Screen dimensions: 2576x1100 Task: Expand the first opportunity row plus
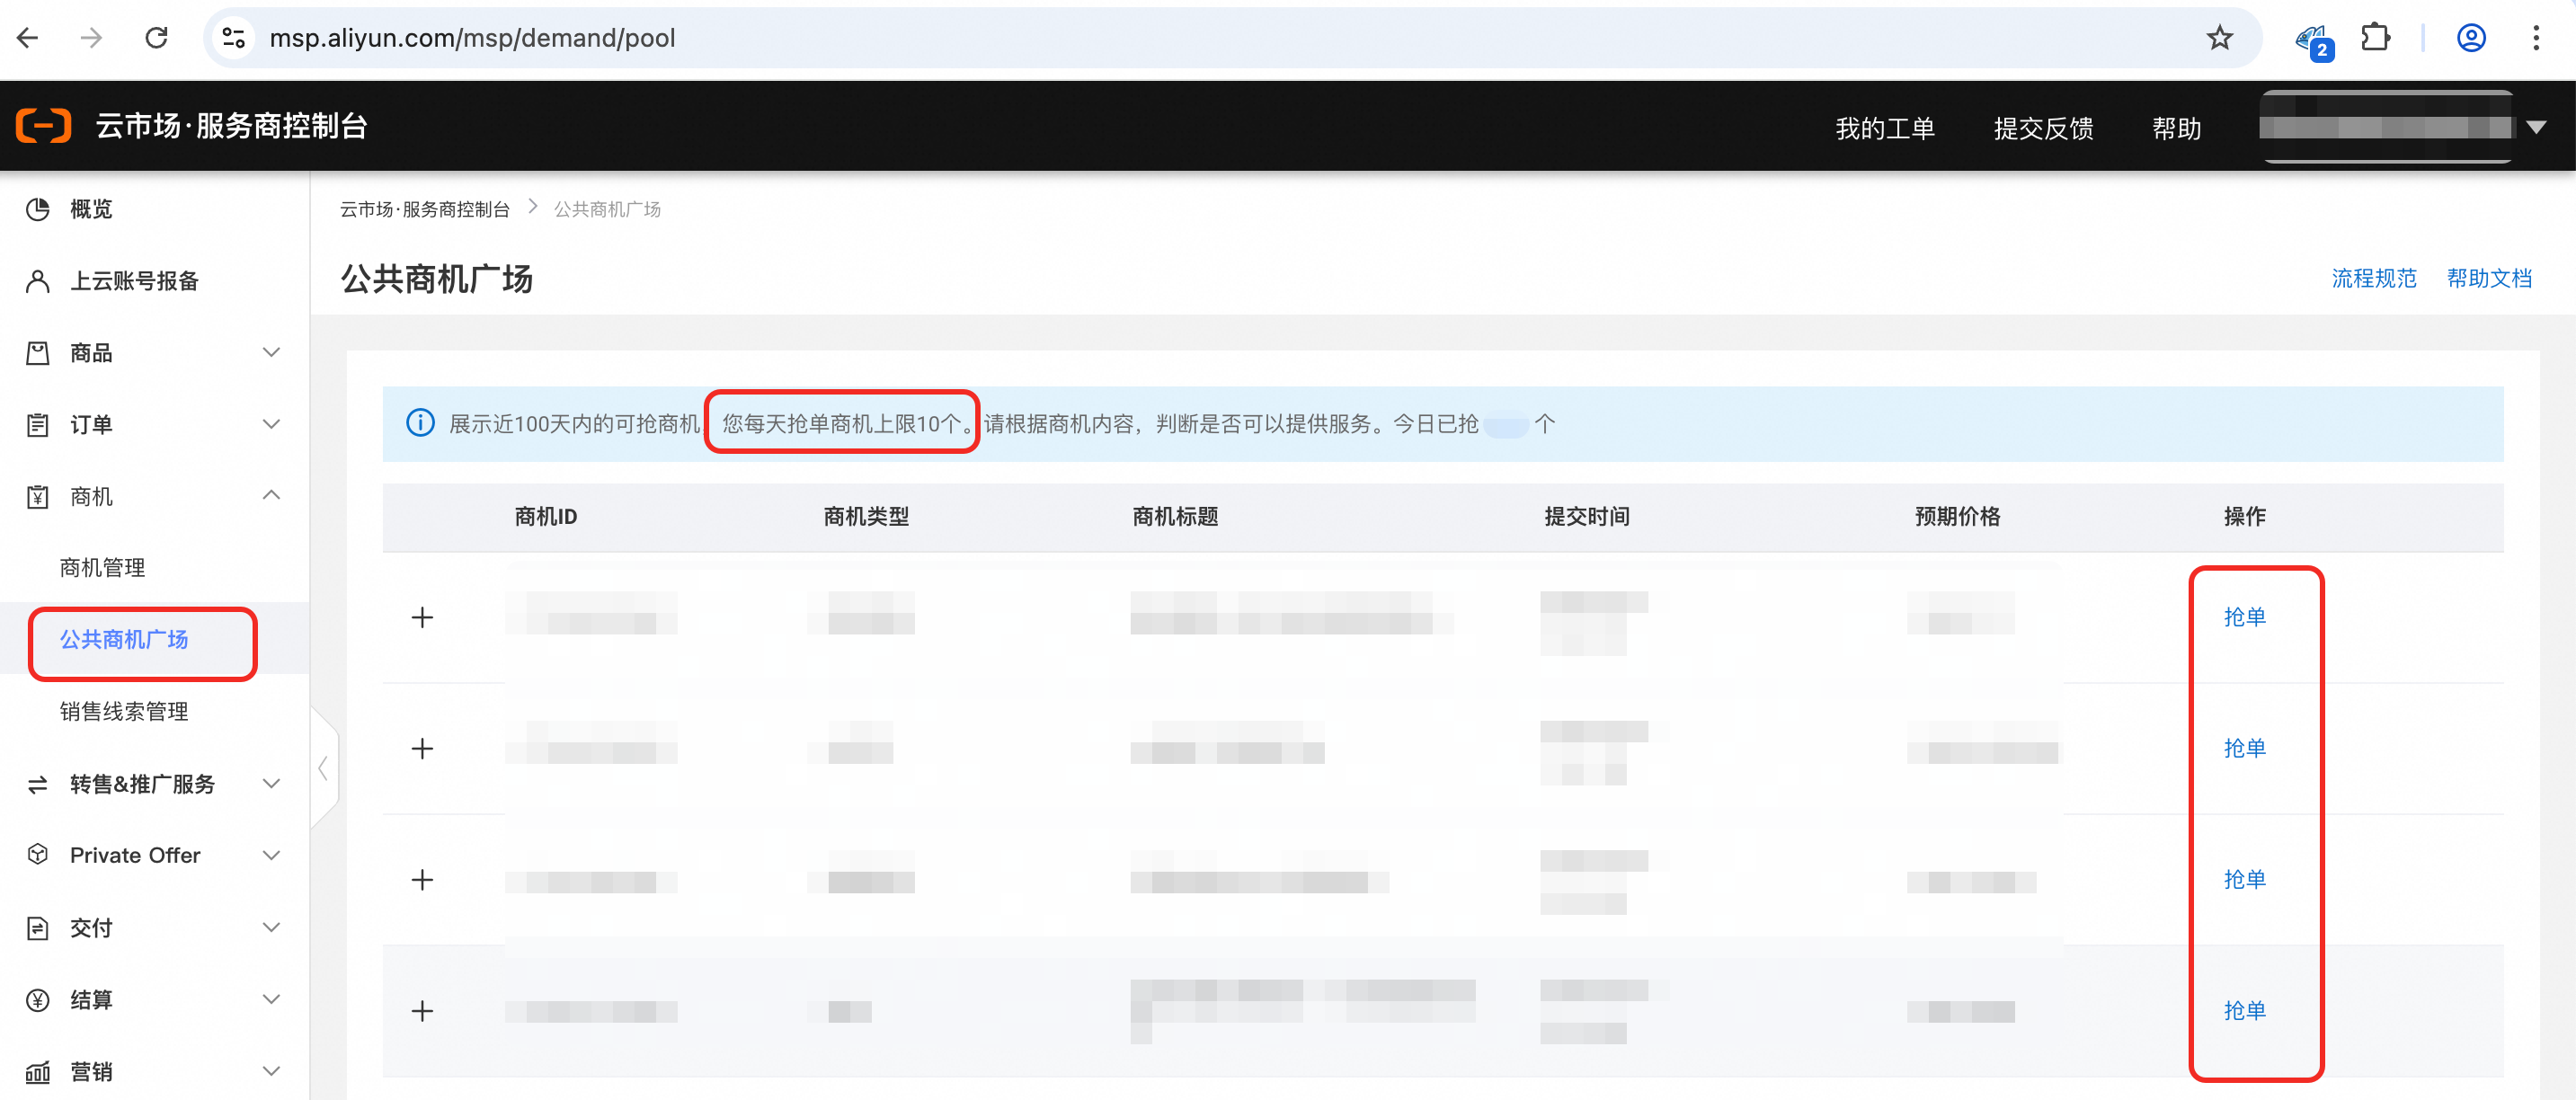click(x=422, y=617)
